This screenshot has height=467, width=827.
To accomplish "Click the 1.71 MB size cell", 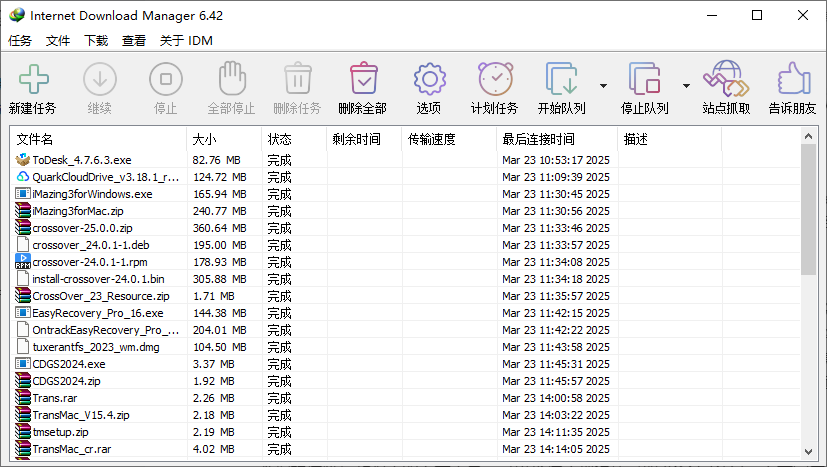I will [x=214, y=296].
